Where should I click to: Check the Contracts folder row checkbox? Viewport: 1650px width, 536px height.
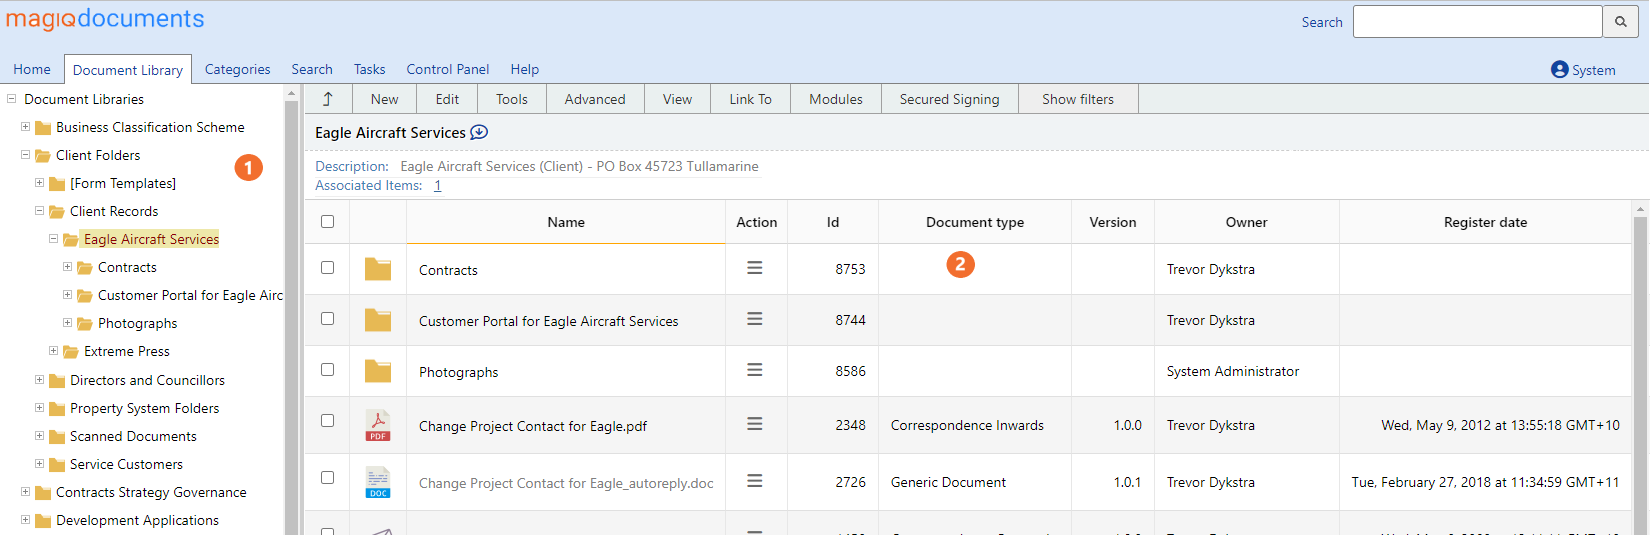(327, 268)
